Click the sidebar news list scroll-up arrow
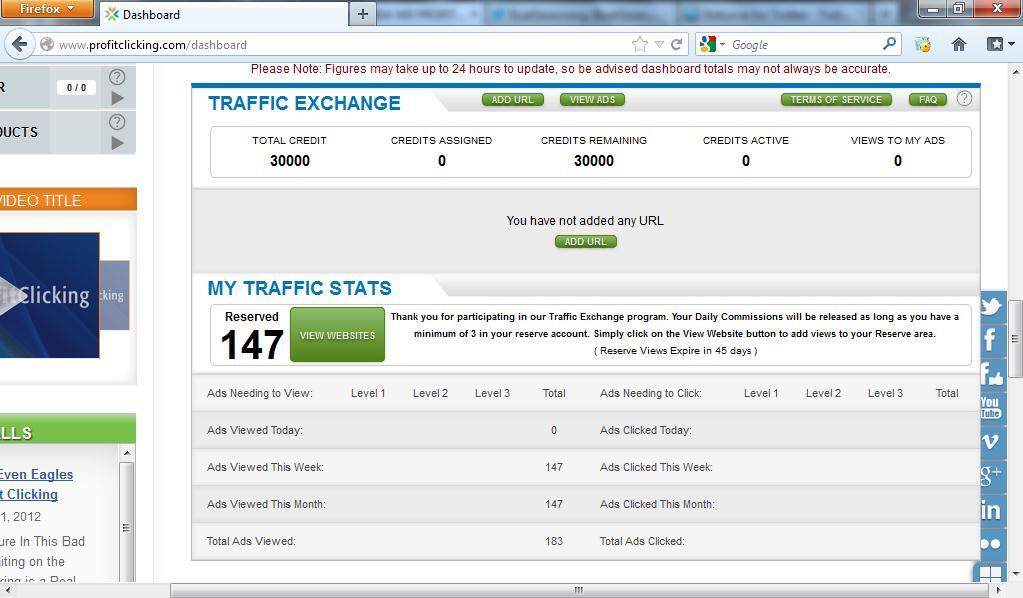 (x=127, y=453)
